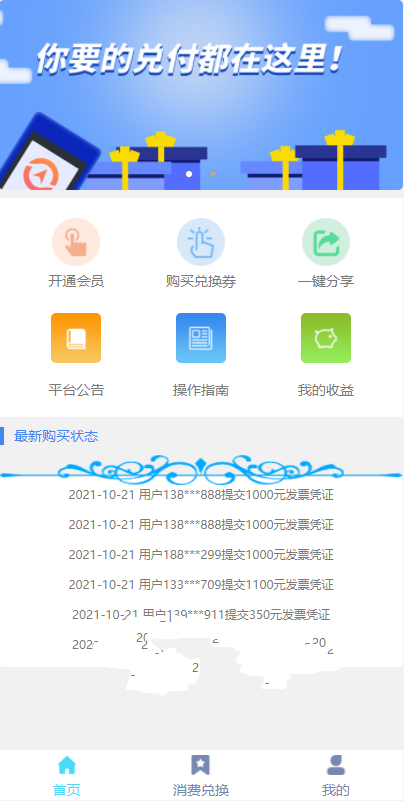Open the 你要的兑付都在这里 banner image
Viewport: 404px width, 801px height.
(201, 95)
